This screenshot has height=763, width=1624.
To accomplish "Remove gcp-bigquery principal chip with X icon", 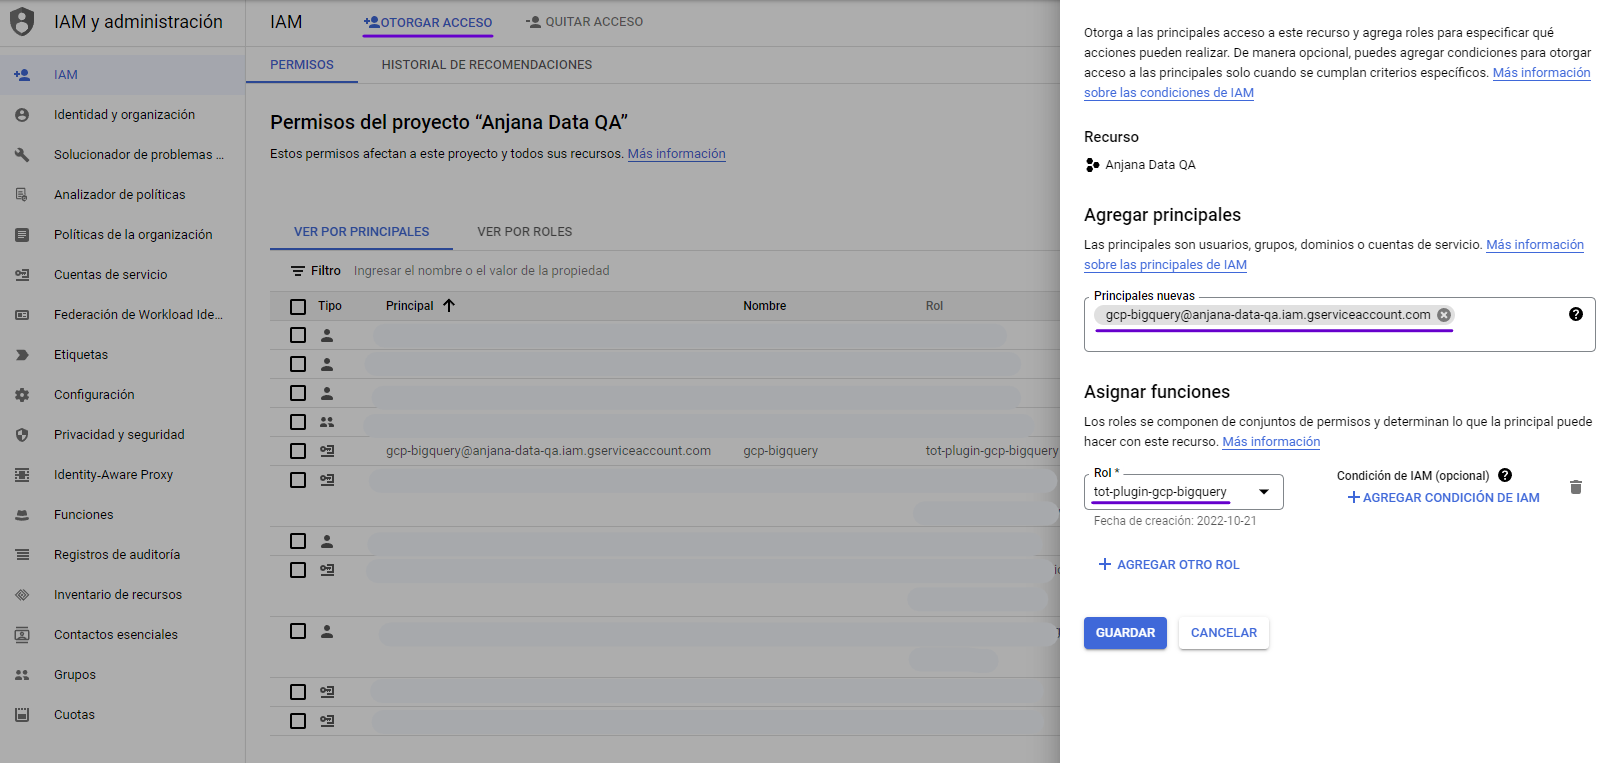I will pos(1443,315).
